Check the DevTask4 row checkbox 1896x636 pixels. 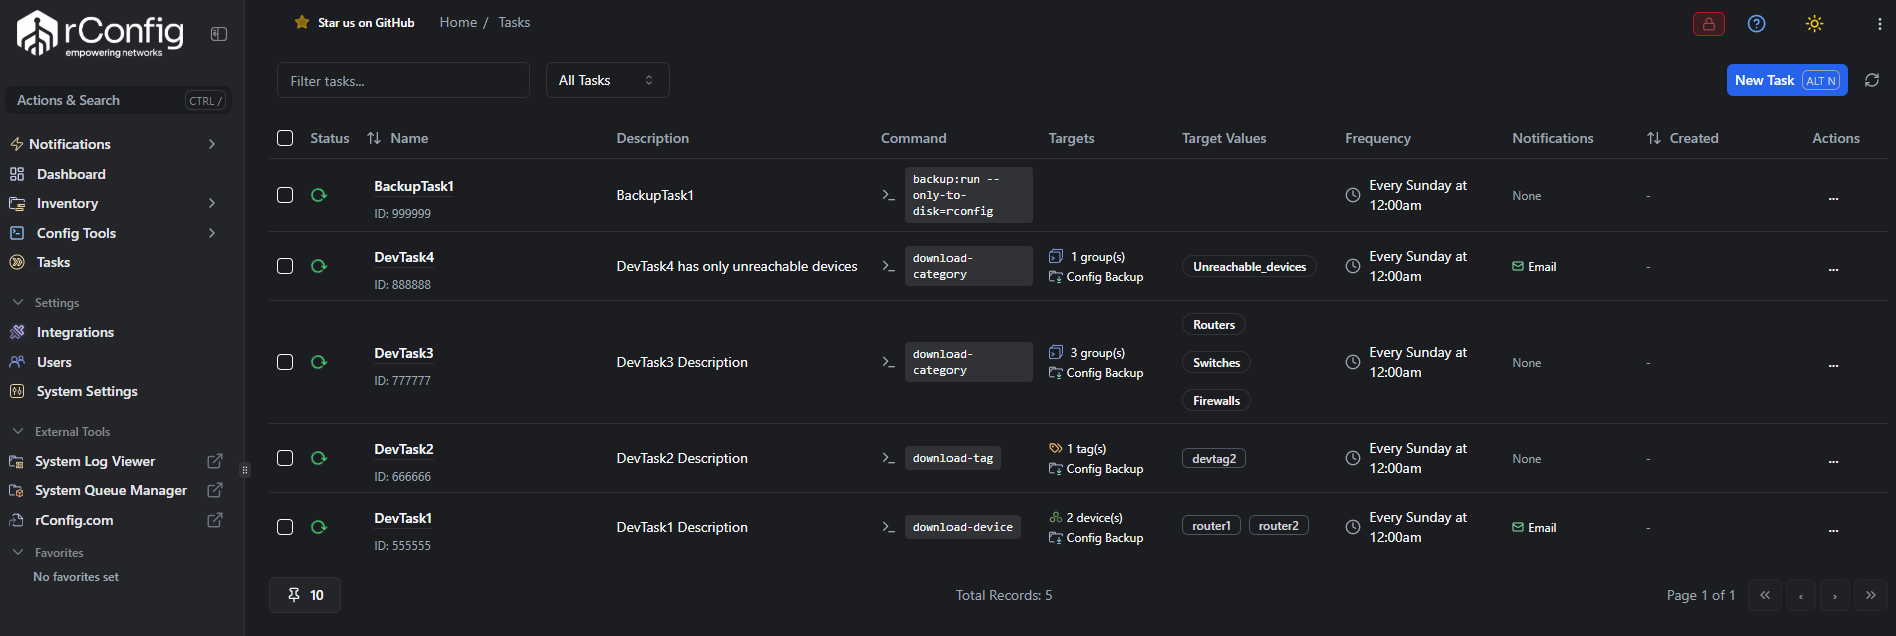285,266
